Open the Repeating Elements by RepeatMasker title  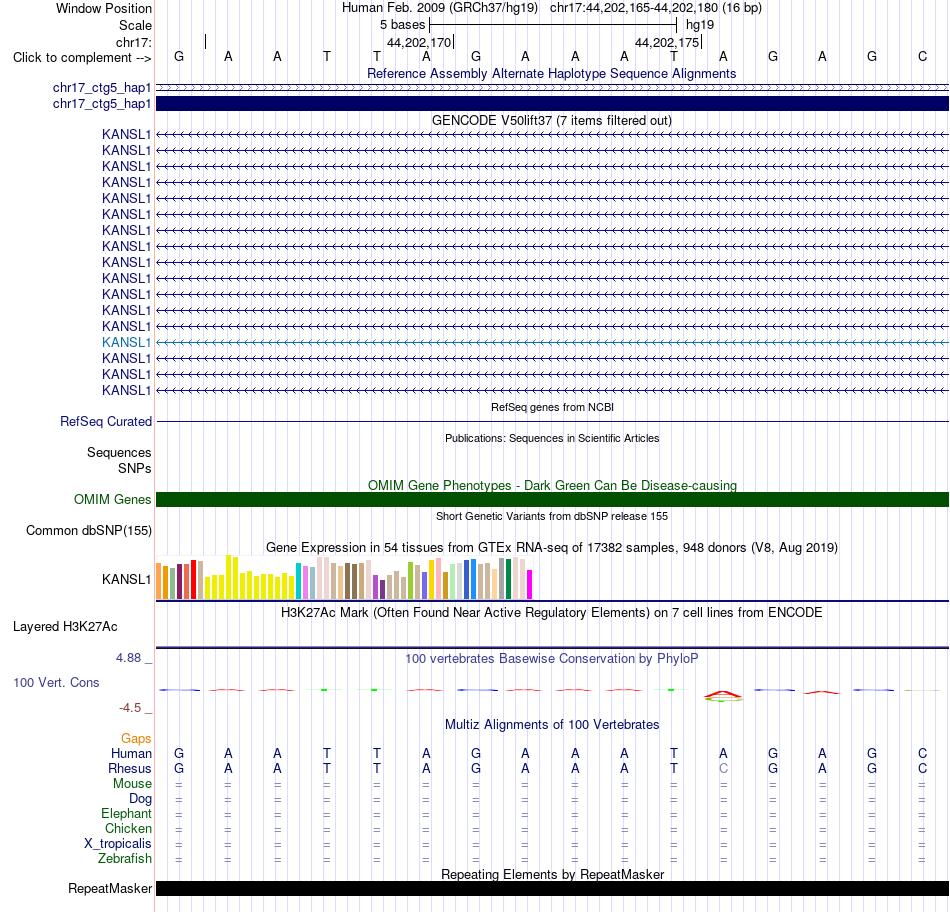coord(552,874)
